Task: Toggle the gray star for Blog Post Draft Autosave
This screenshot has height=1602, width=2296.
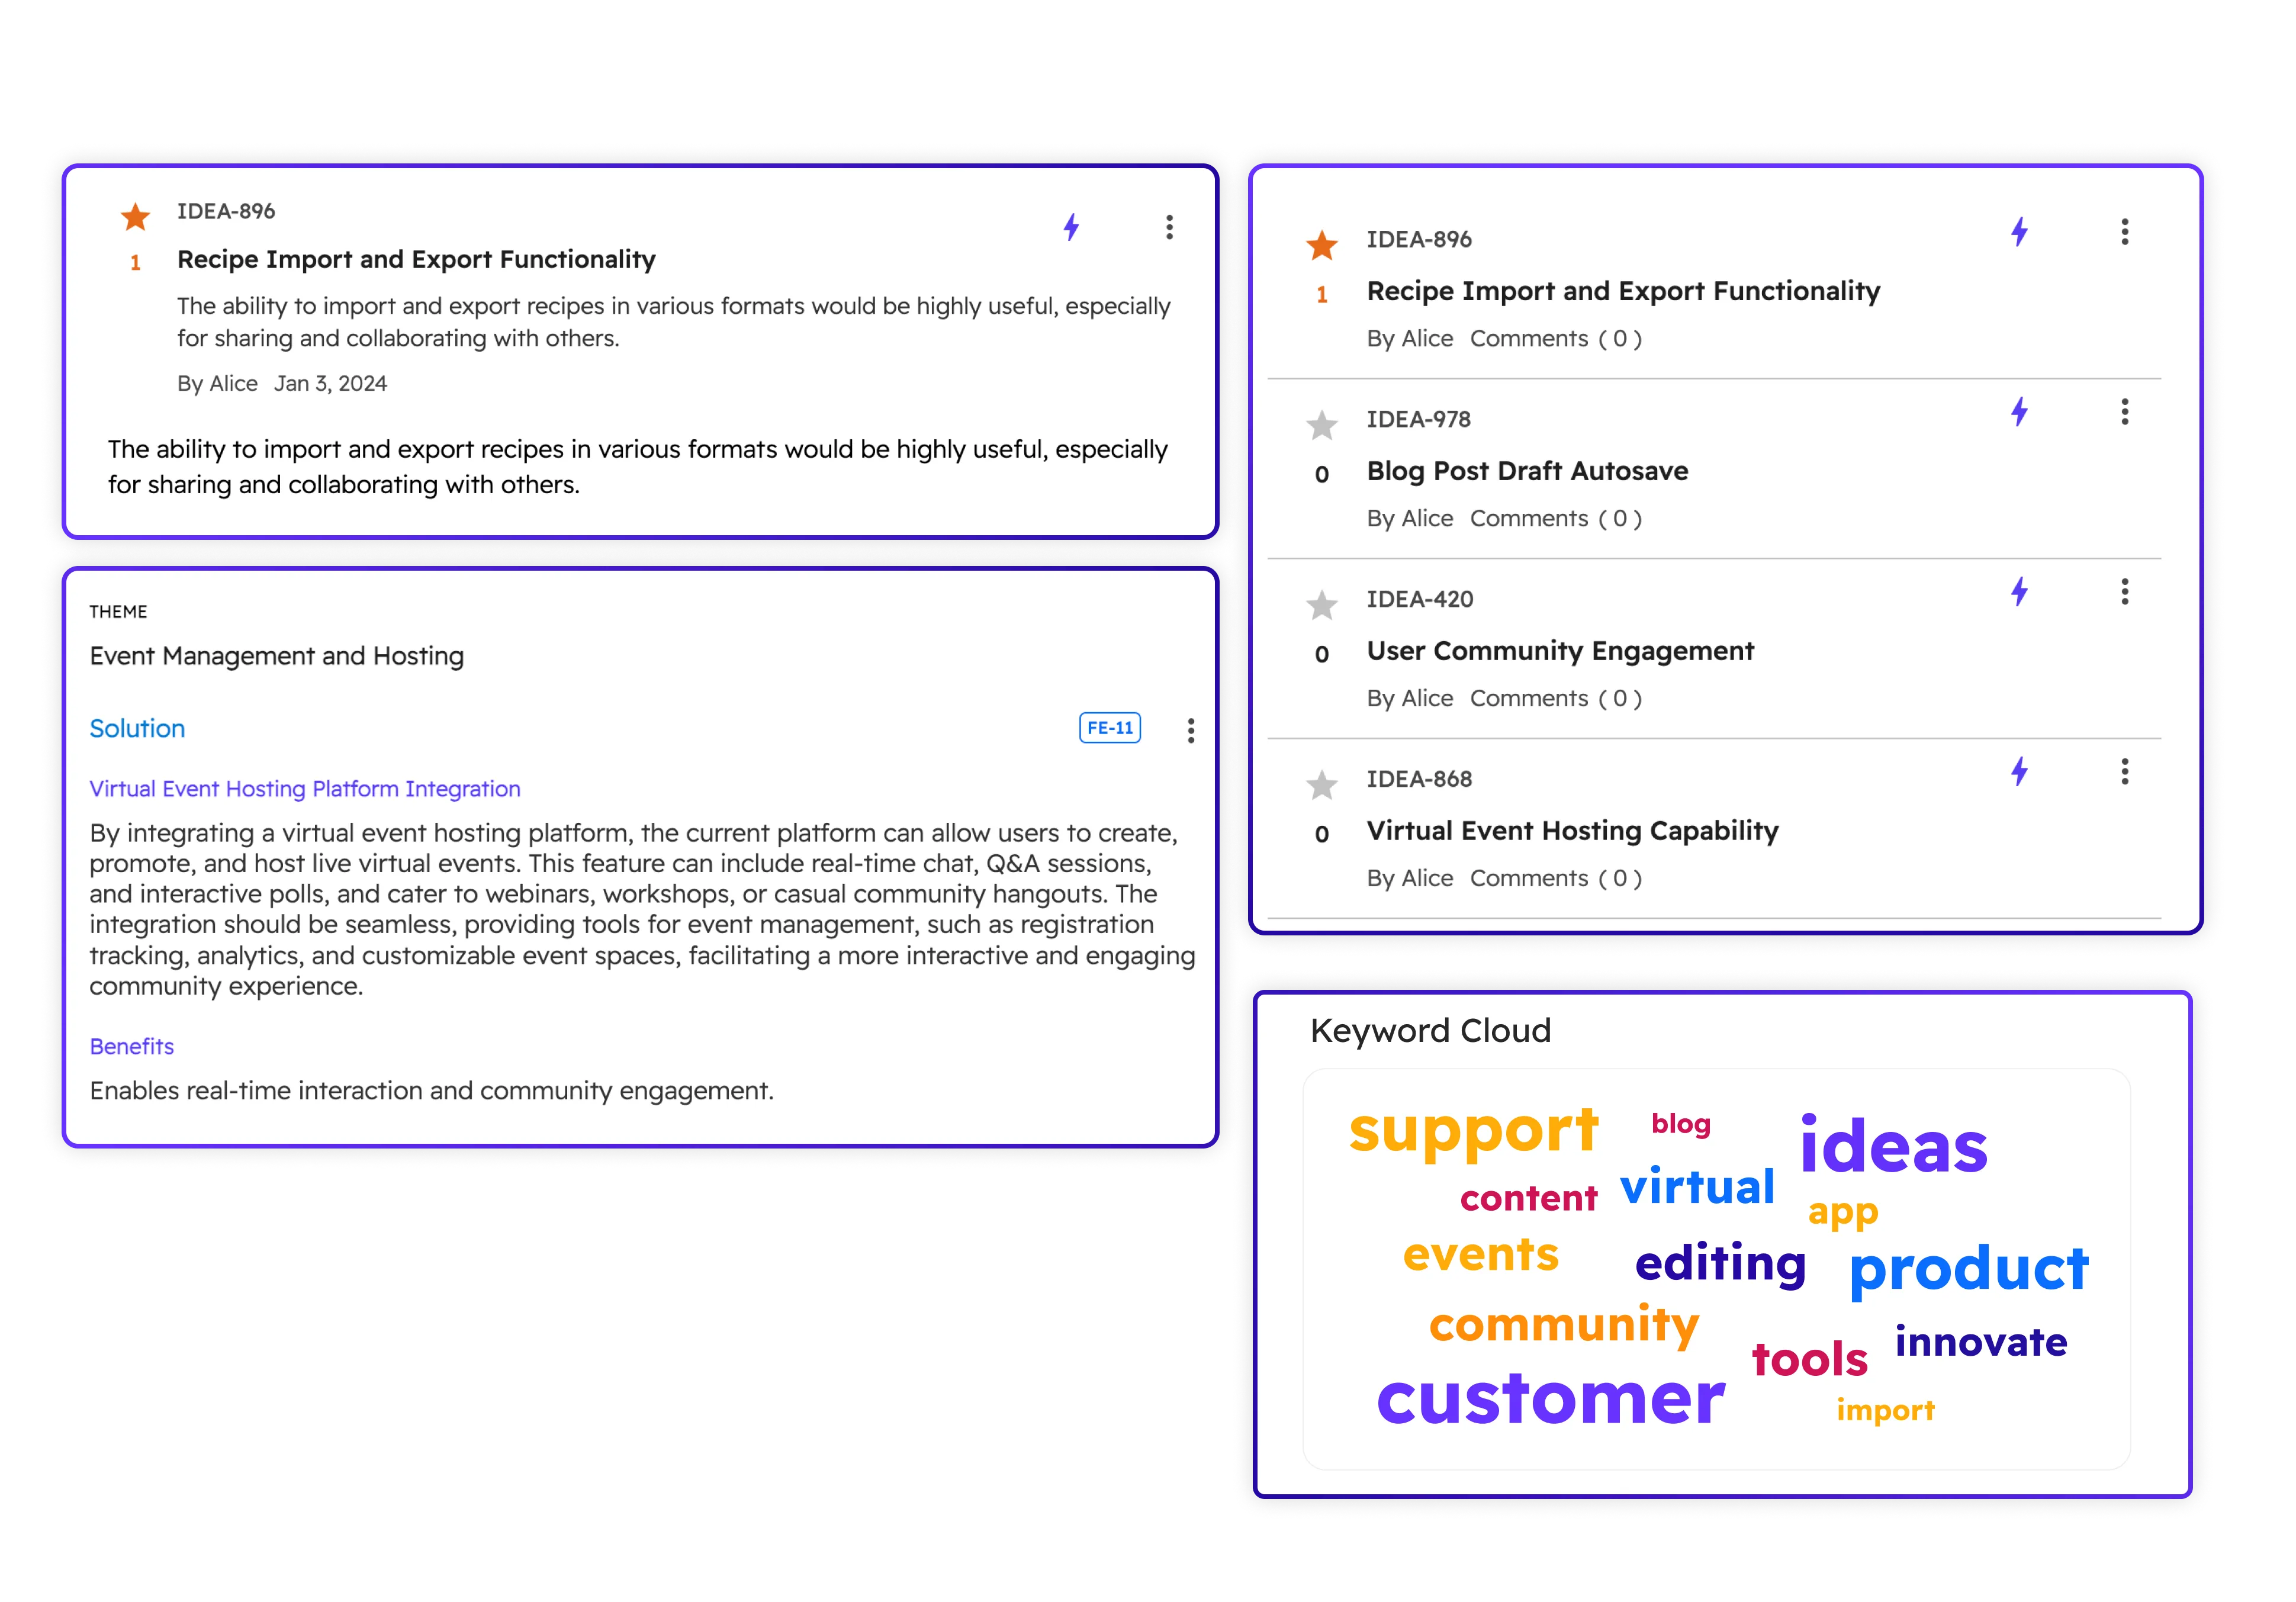Action: coord(1322,425)
